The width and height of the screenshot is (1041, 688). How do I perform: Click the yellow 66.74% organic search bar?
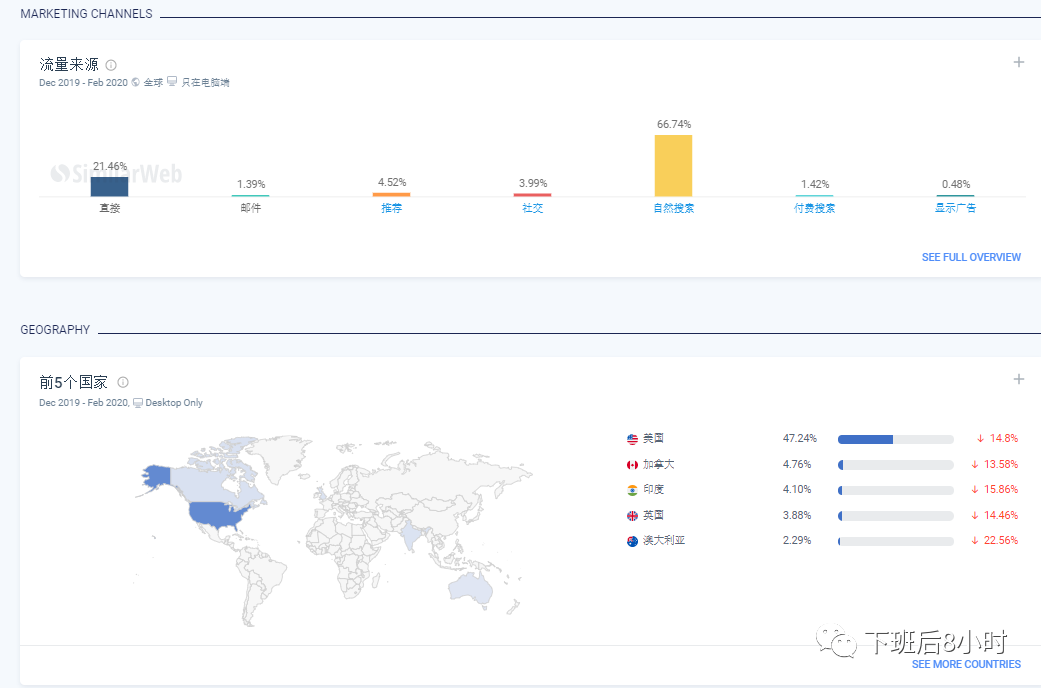click(x=673, y=165)
